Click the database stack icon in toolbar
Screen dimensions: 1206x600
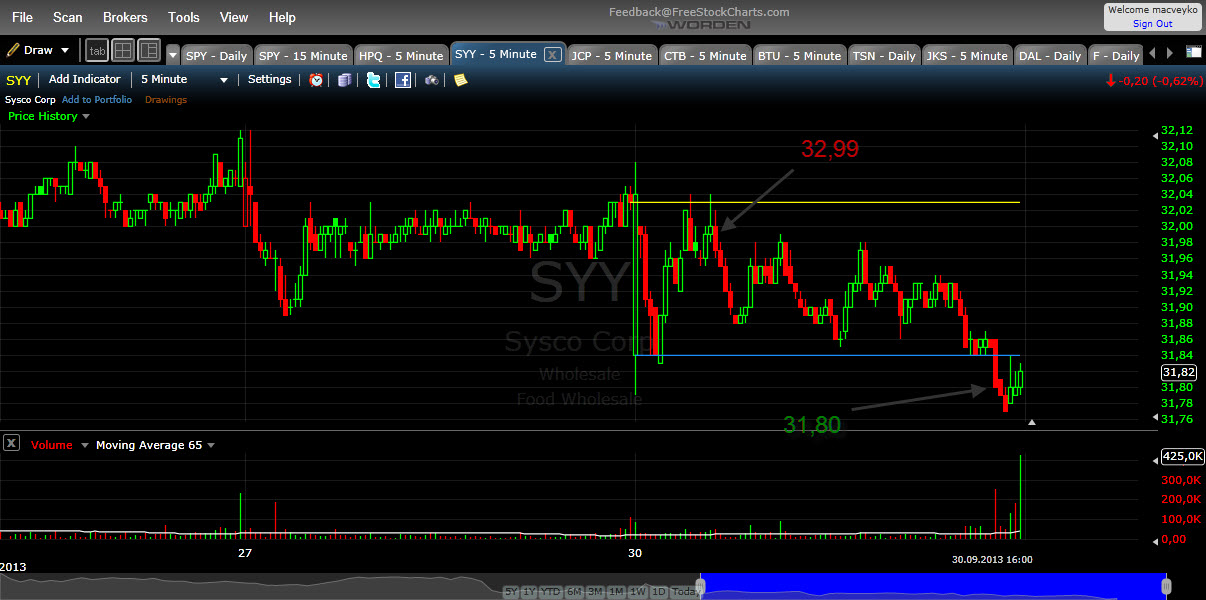tap(344, 80)
